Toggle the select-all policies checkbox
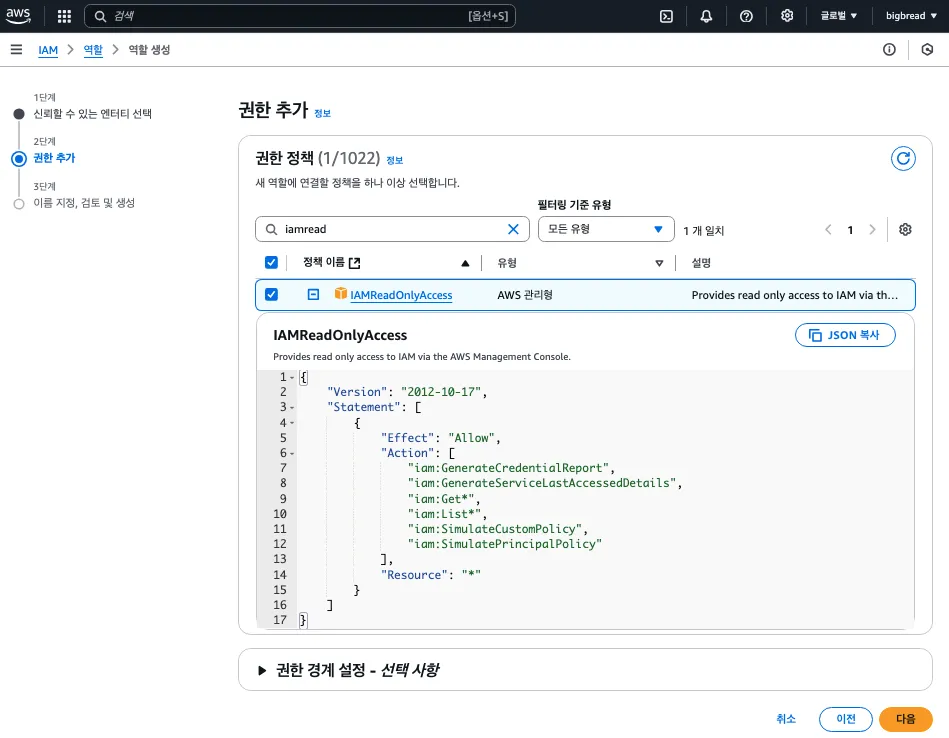The height and width of the screenshot is (738, 949). pyautogui.click(x=271, y=262)
